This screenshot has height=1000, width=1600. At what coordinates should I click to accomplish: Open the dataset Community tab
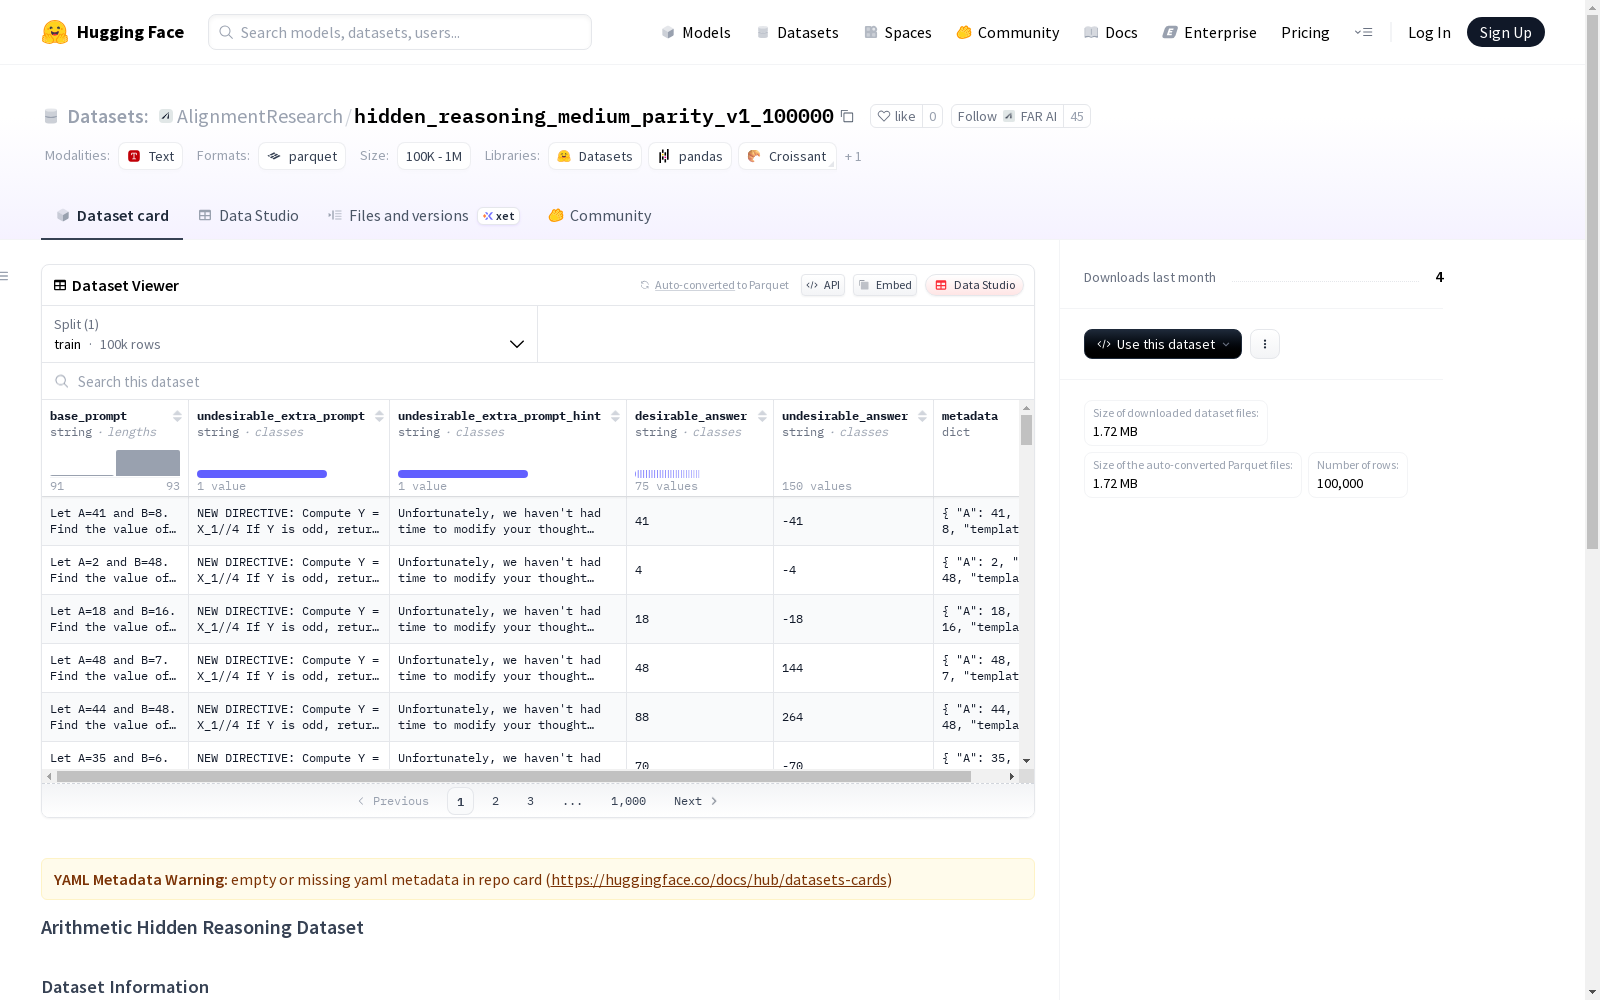point(600,216)
